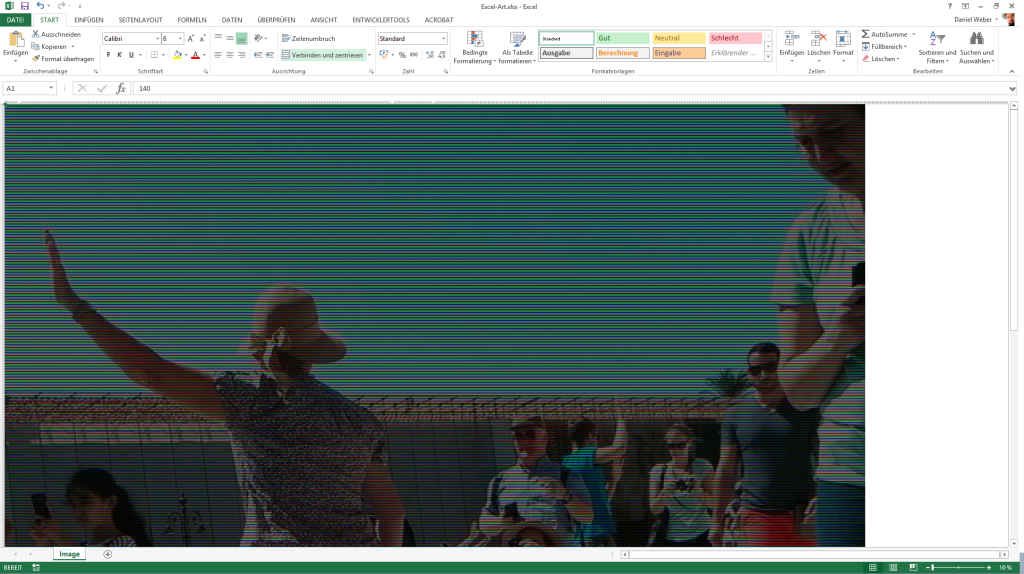Switch to the EINFÜGEN ribbon tab
Image resolution: width=1024 pixels, height=574 pixels.
tap(89, 20)
